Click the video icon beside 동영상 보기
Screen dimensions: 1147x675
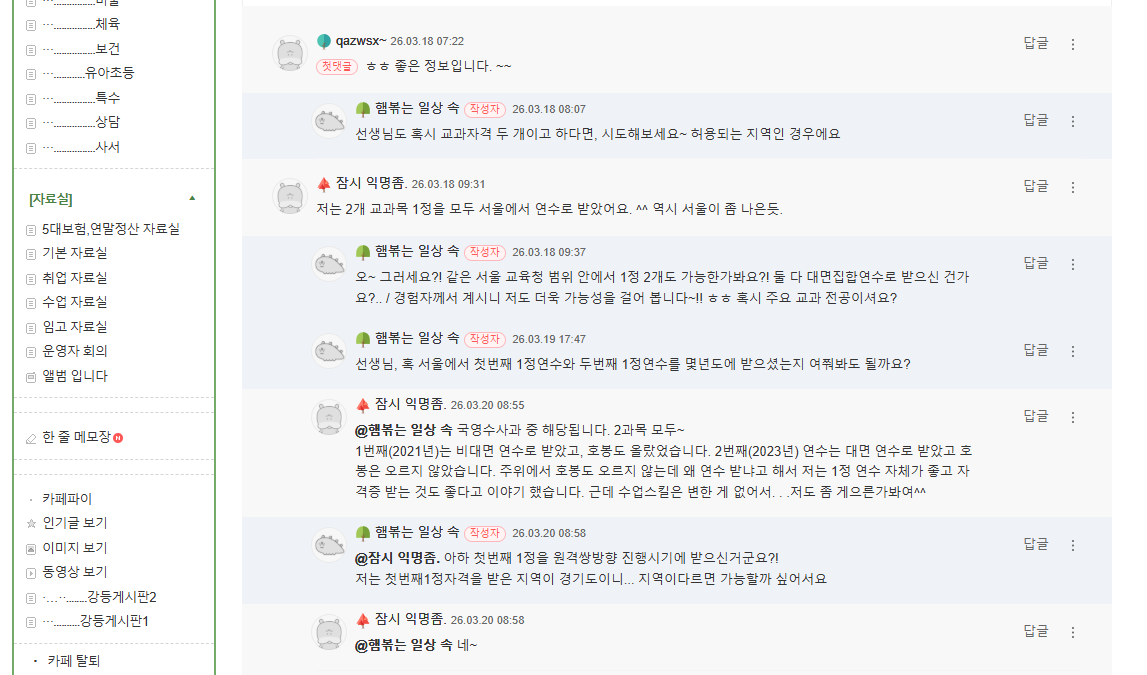[x=31, y=572]
